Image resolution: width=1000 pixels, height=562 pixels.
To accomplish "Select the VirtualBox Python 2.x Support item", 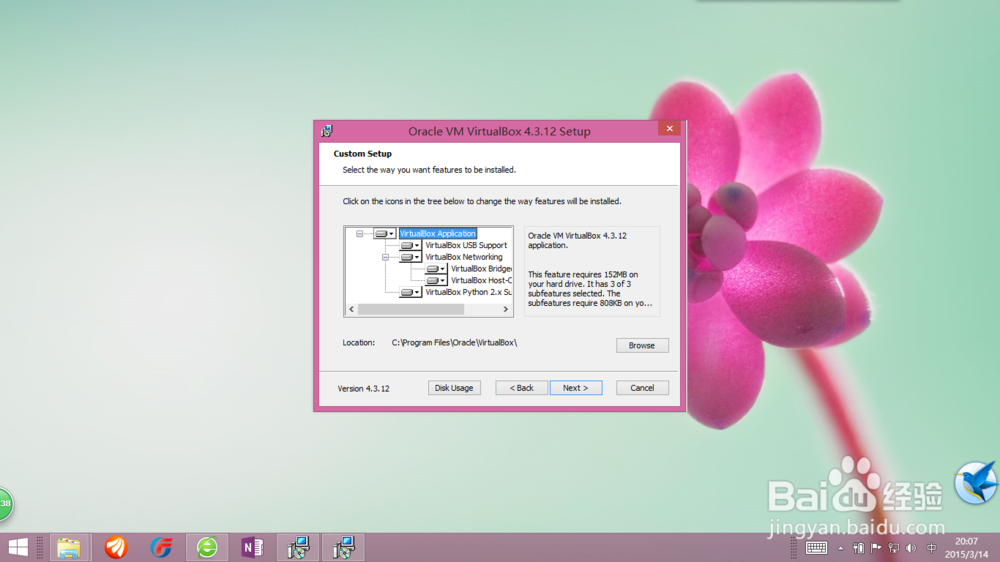I will pyautogui.click(x=468, y=292).
